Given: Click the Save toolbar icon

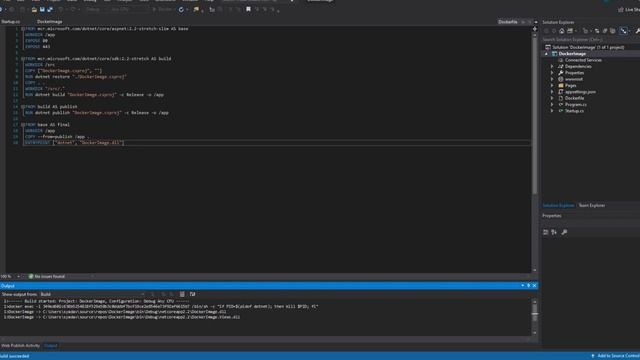Looking at the screenshot, I should click(x=42, y=9).
